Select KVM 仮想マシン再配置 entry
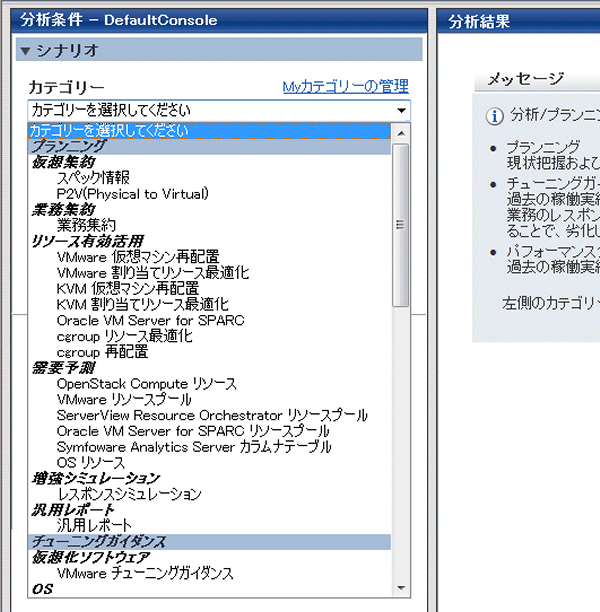 coord(128,288)
